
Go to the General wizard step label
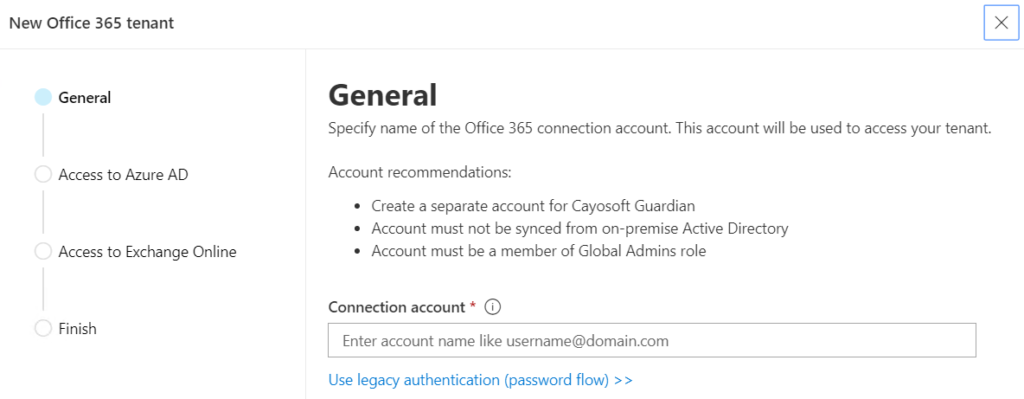[x=85, y=97]
